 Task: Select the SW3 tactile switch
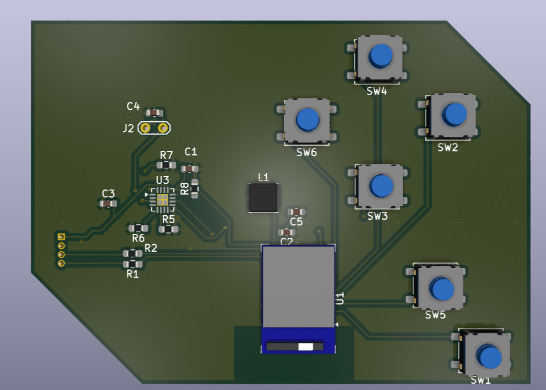coord(378,187)
